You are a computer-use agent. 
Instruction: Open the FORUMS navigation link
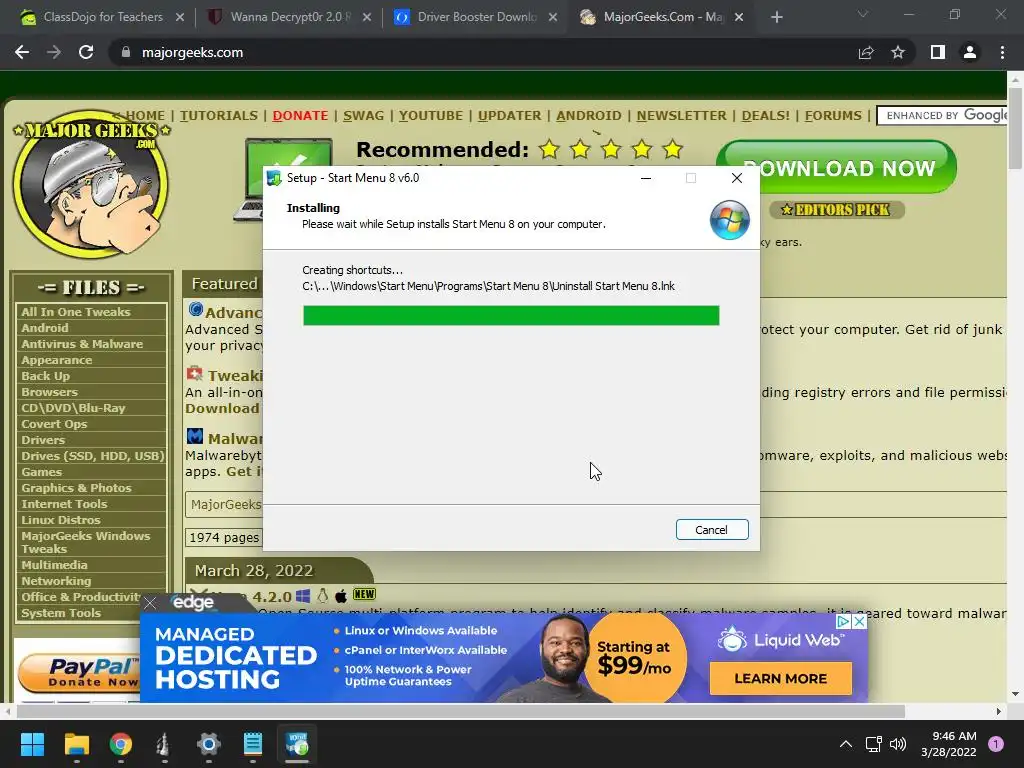833,116
